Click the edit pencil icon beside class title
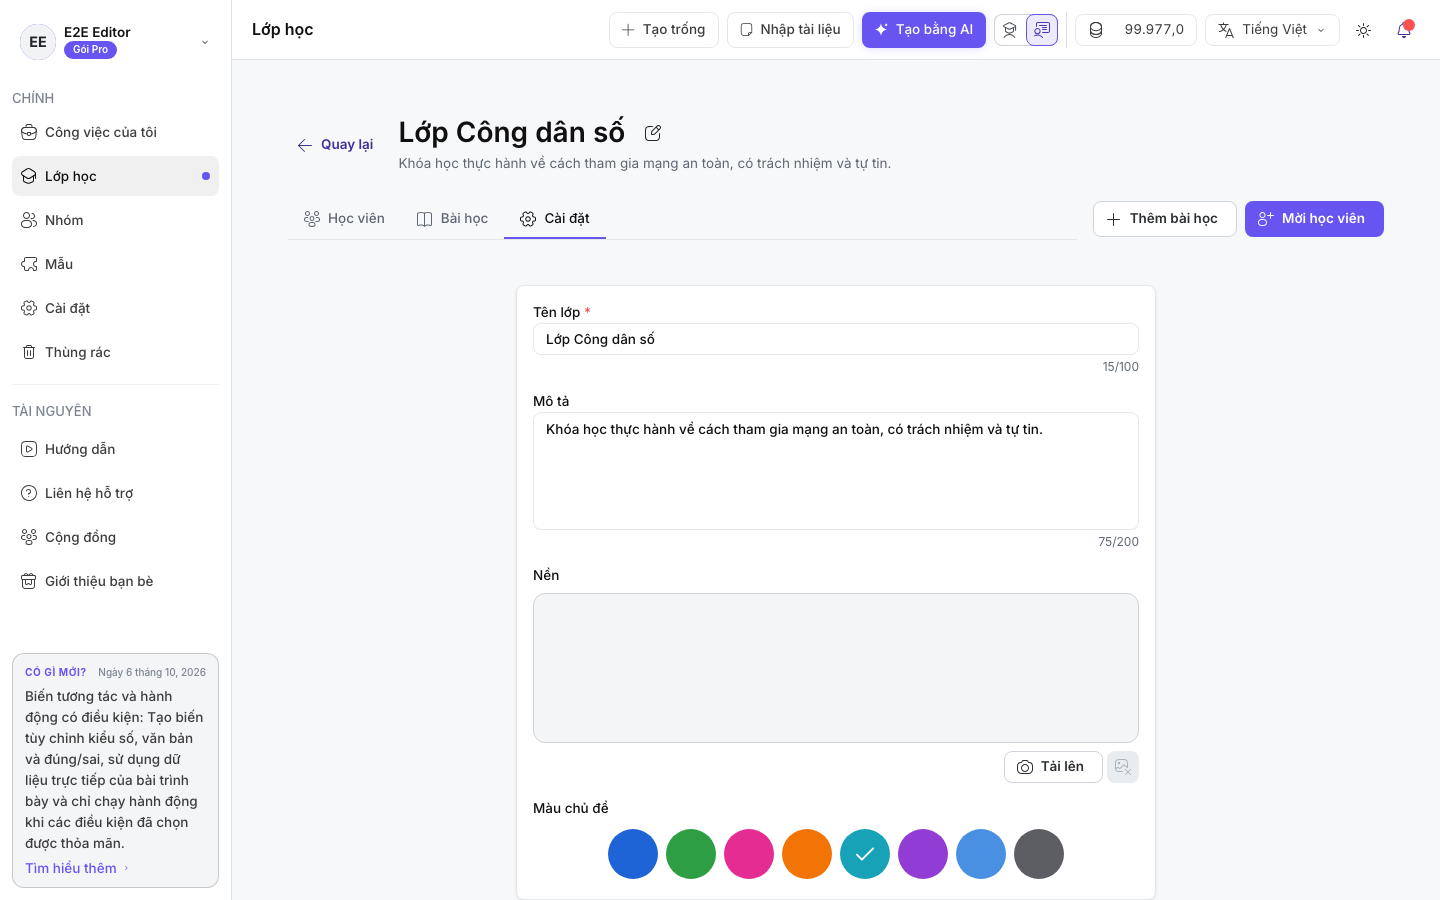Screen dimensions: 1440x900 click(x=653, y=133)
